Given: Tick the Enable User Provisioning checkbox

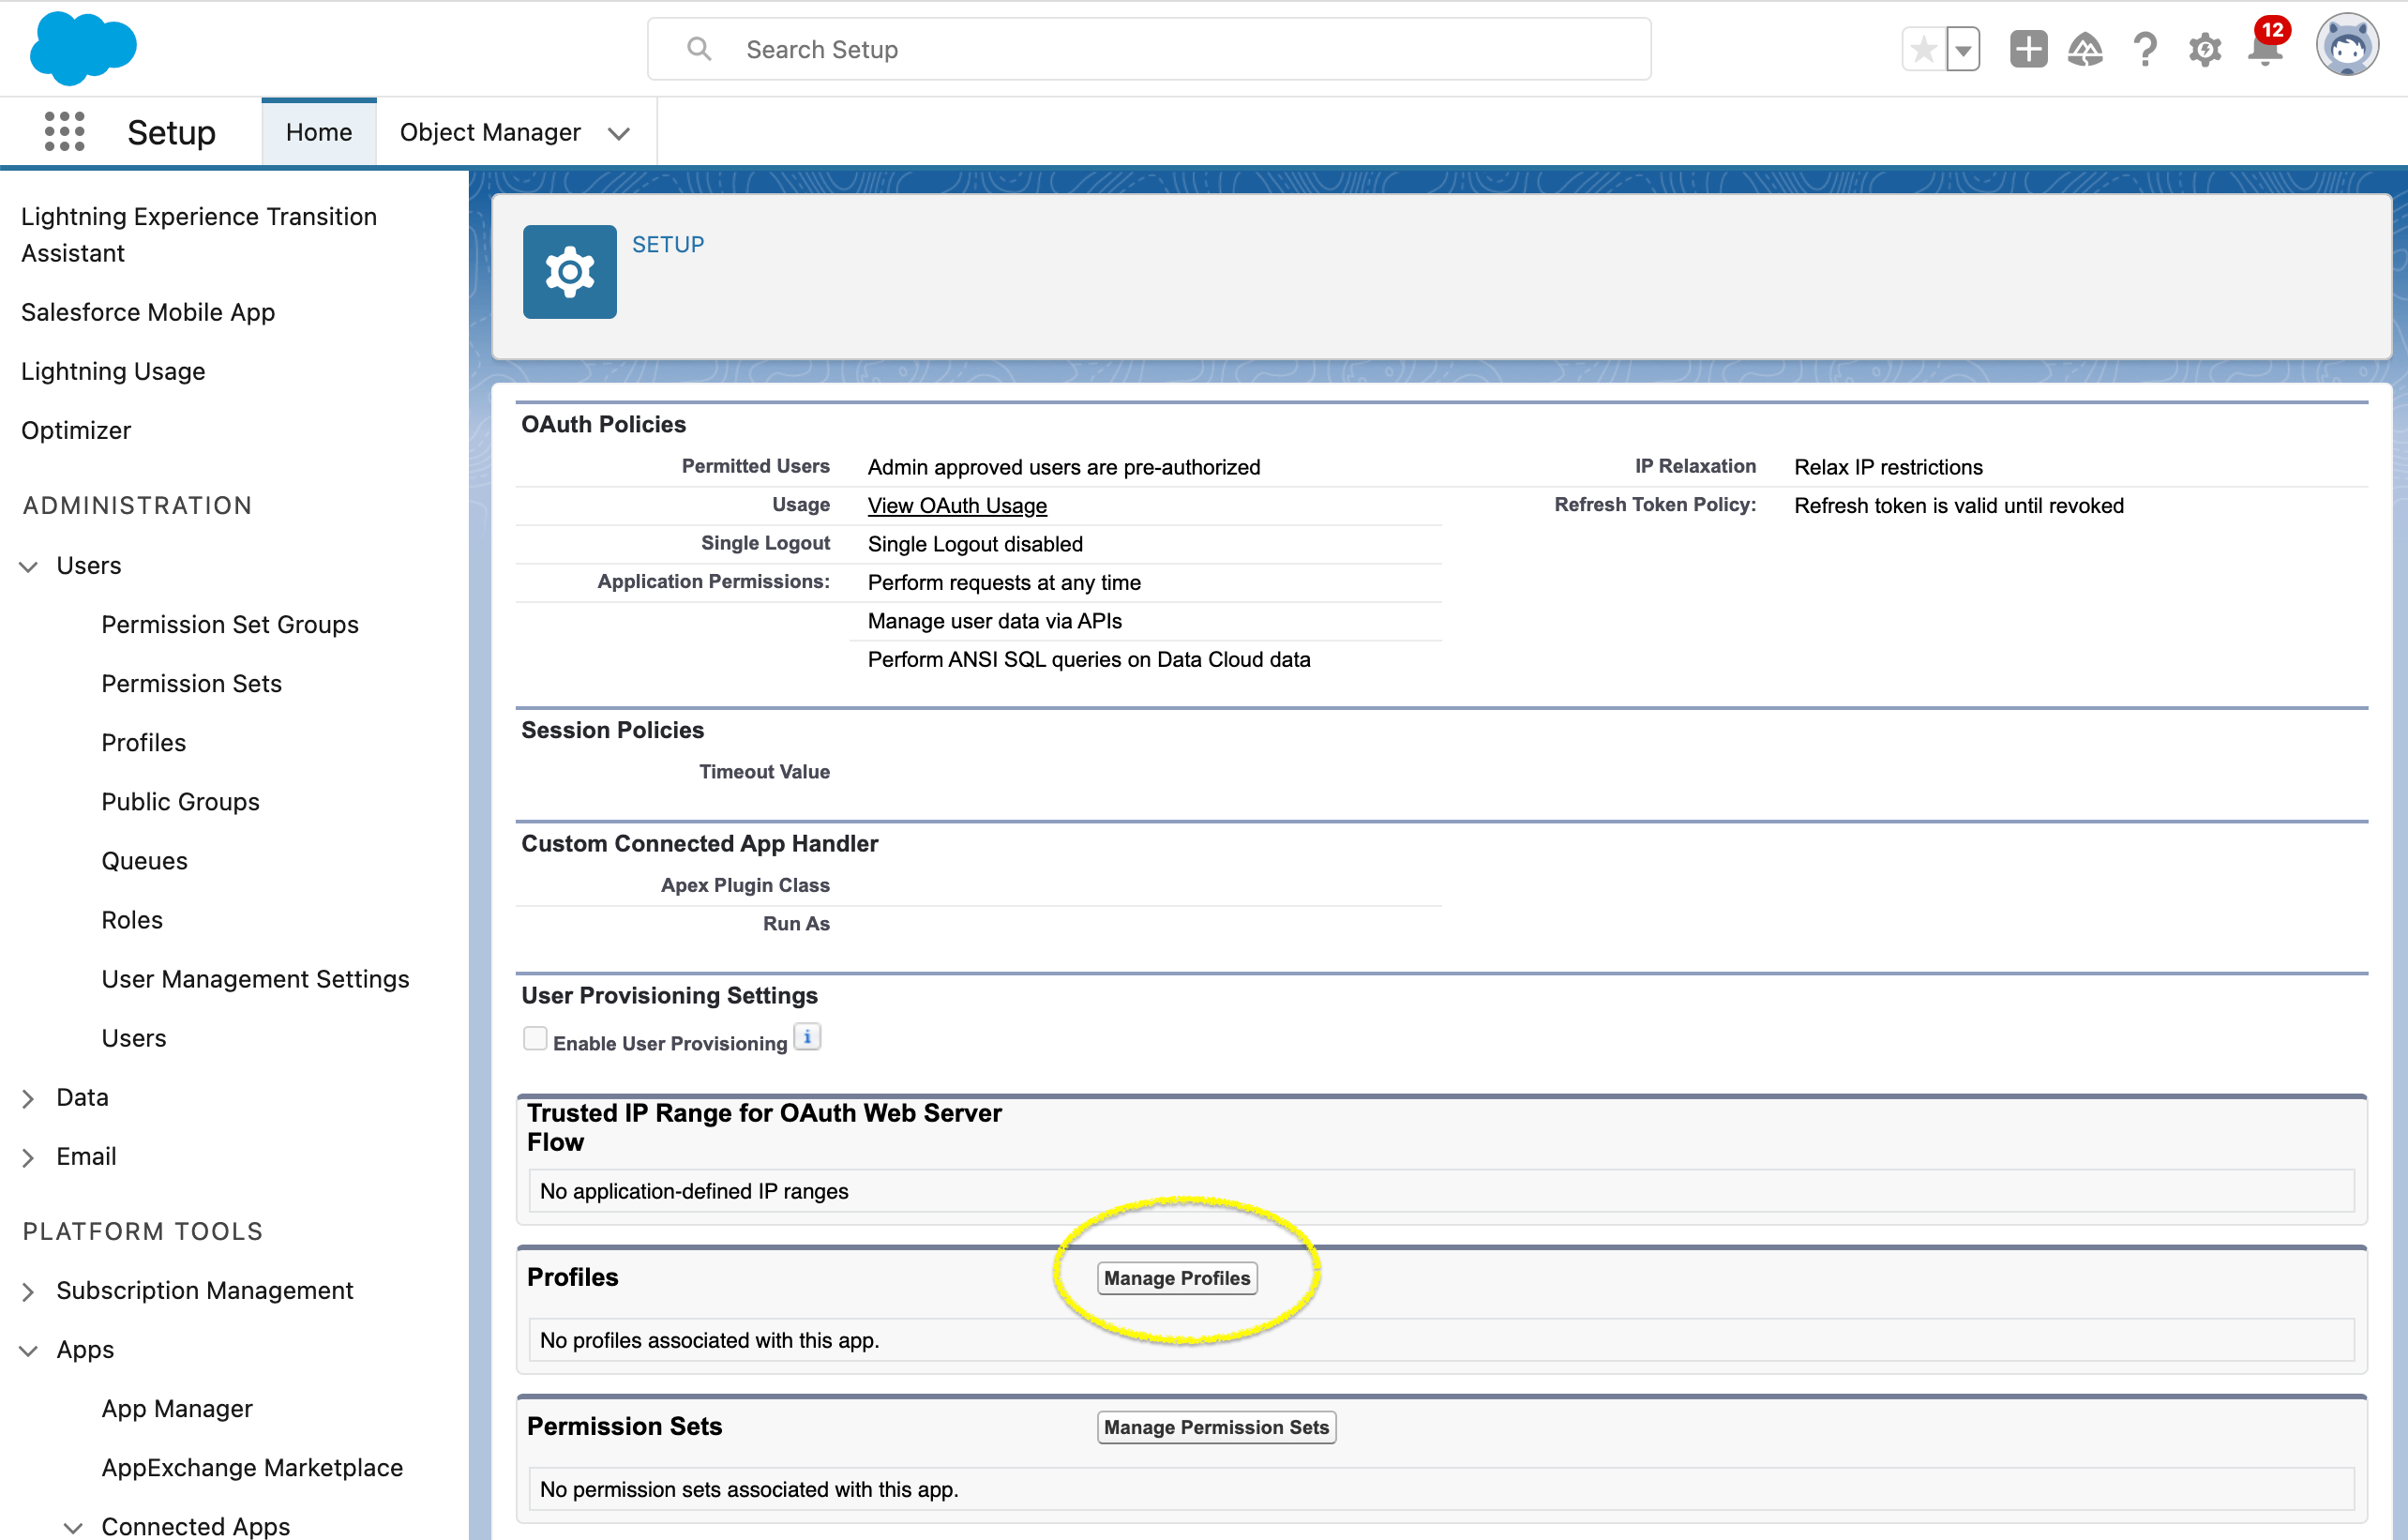Looking at the screenshot, I should pyautogui.click(x=535, y=1039).
